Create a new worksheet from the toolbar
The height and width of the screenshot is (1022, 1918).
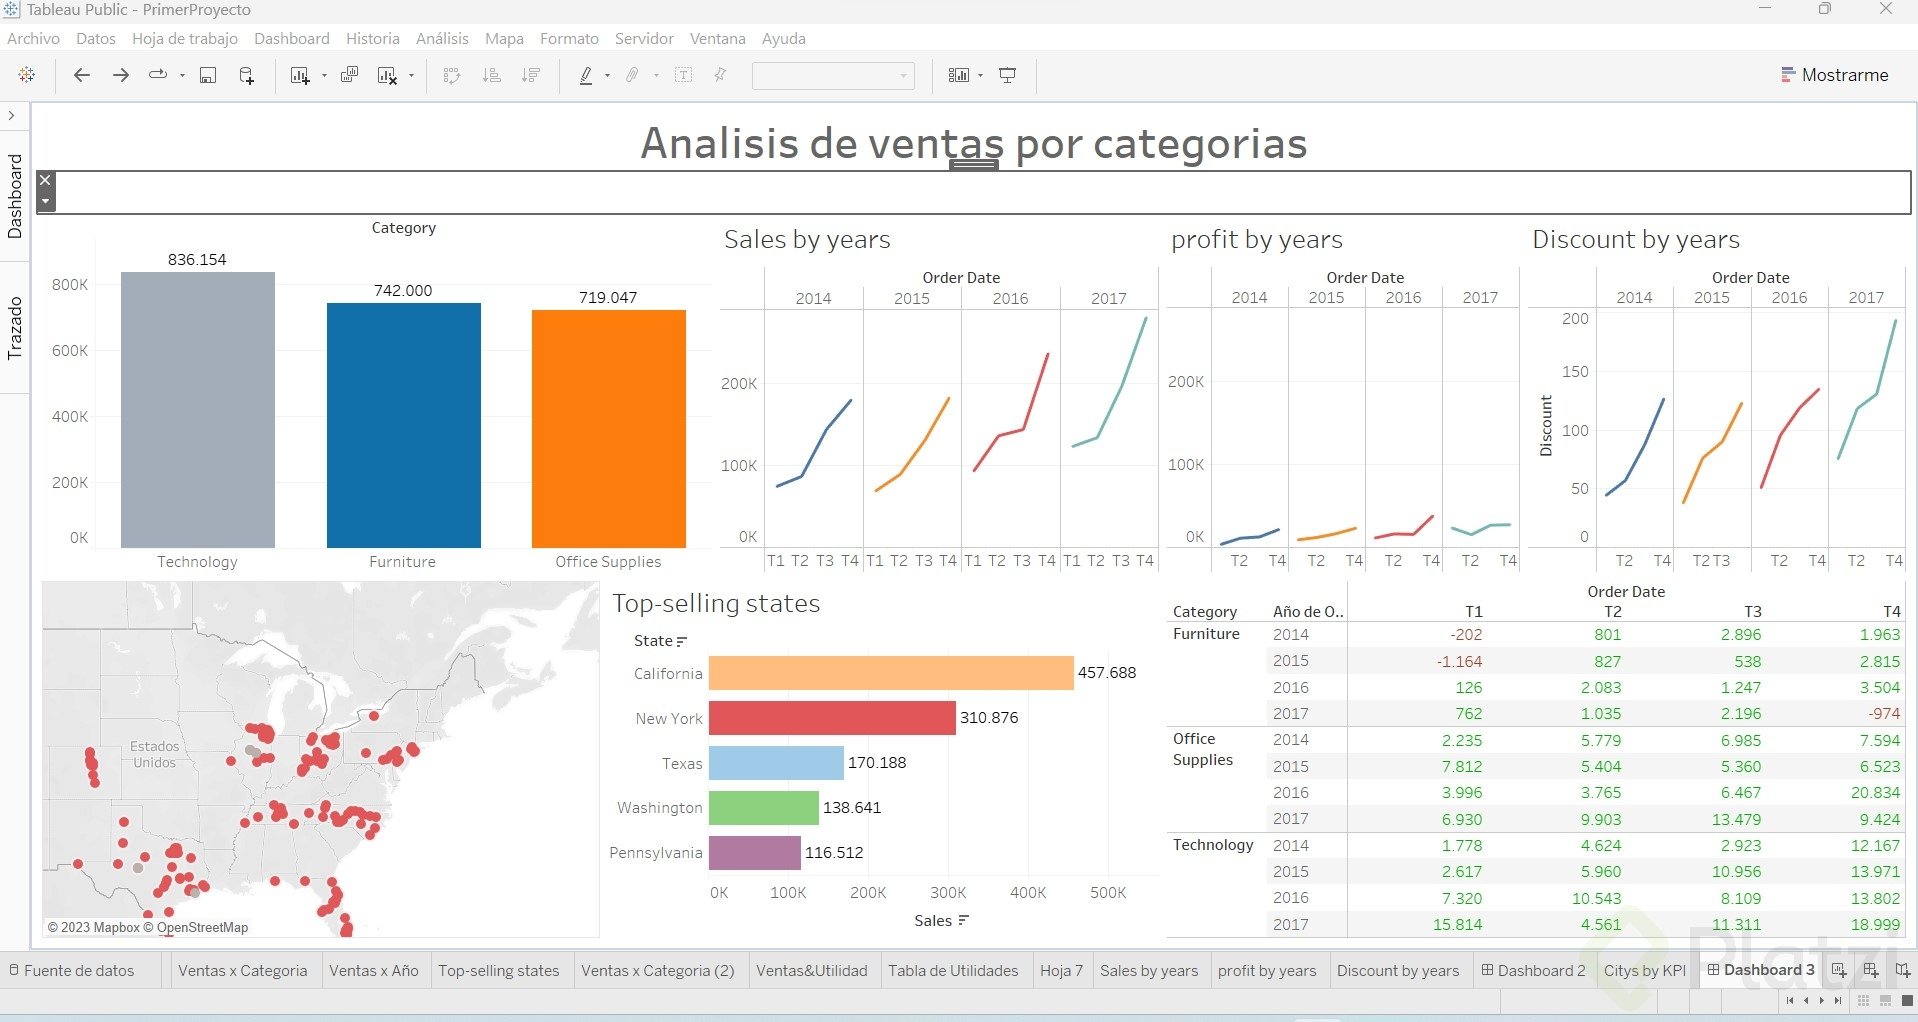pos(300,75)
